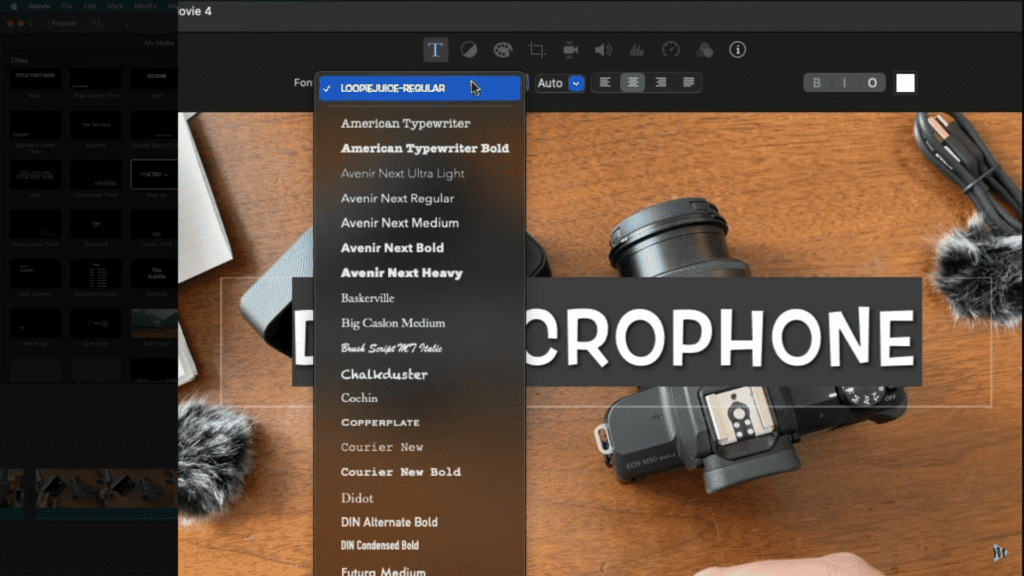Switch to My Media tab

click(x=159, y=43)
